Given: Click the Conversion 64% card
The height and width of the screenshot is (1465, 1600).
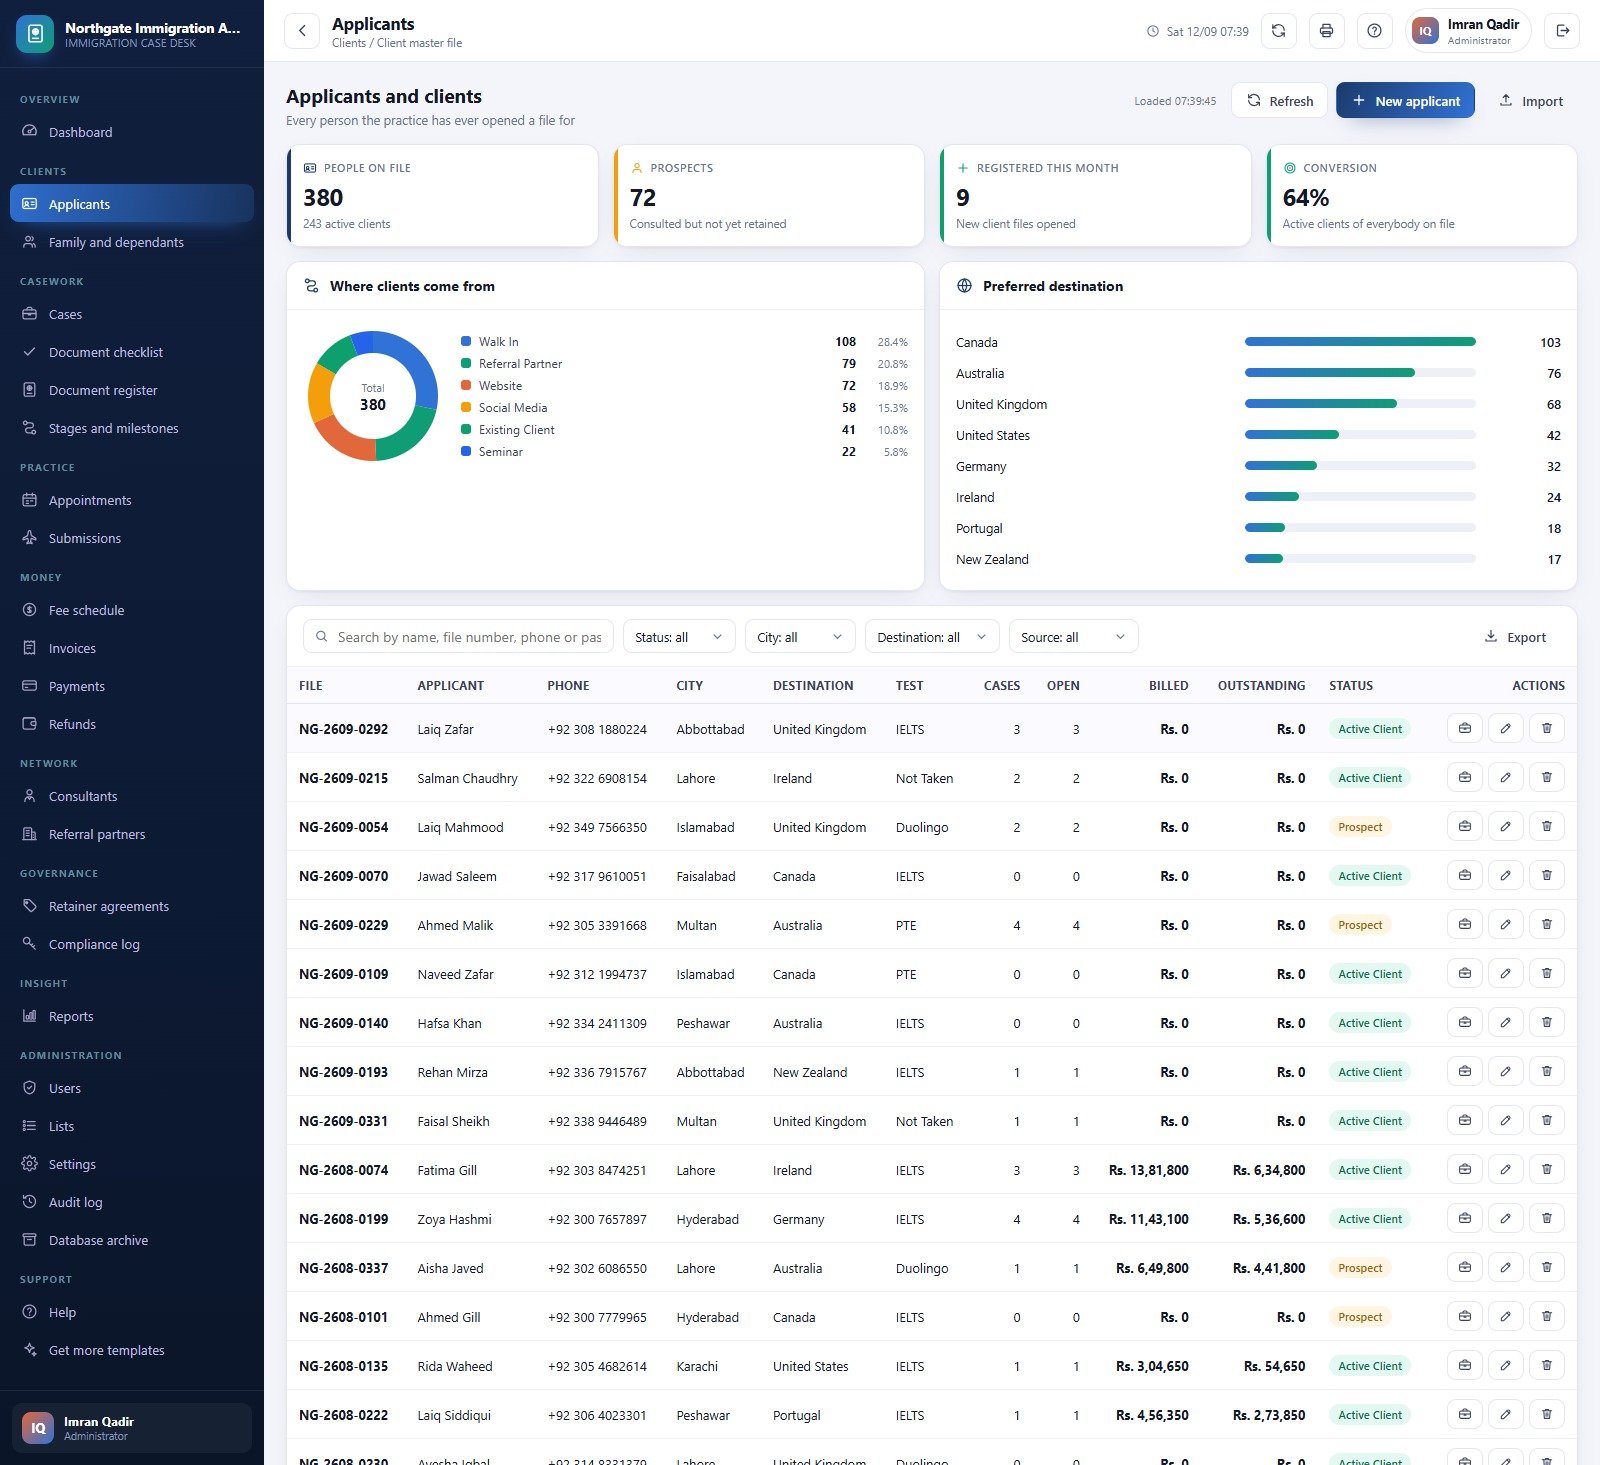Looking at the screenshot, I should tap(1422, 196).
